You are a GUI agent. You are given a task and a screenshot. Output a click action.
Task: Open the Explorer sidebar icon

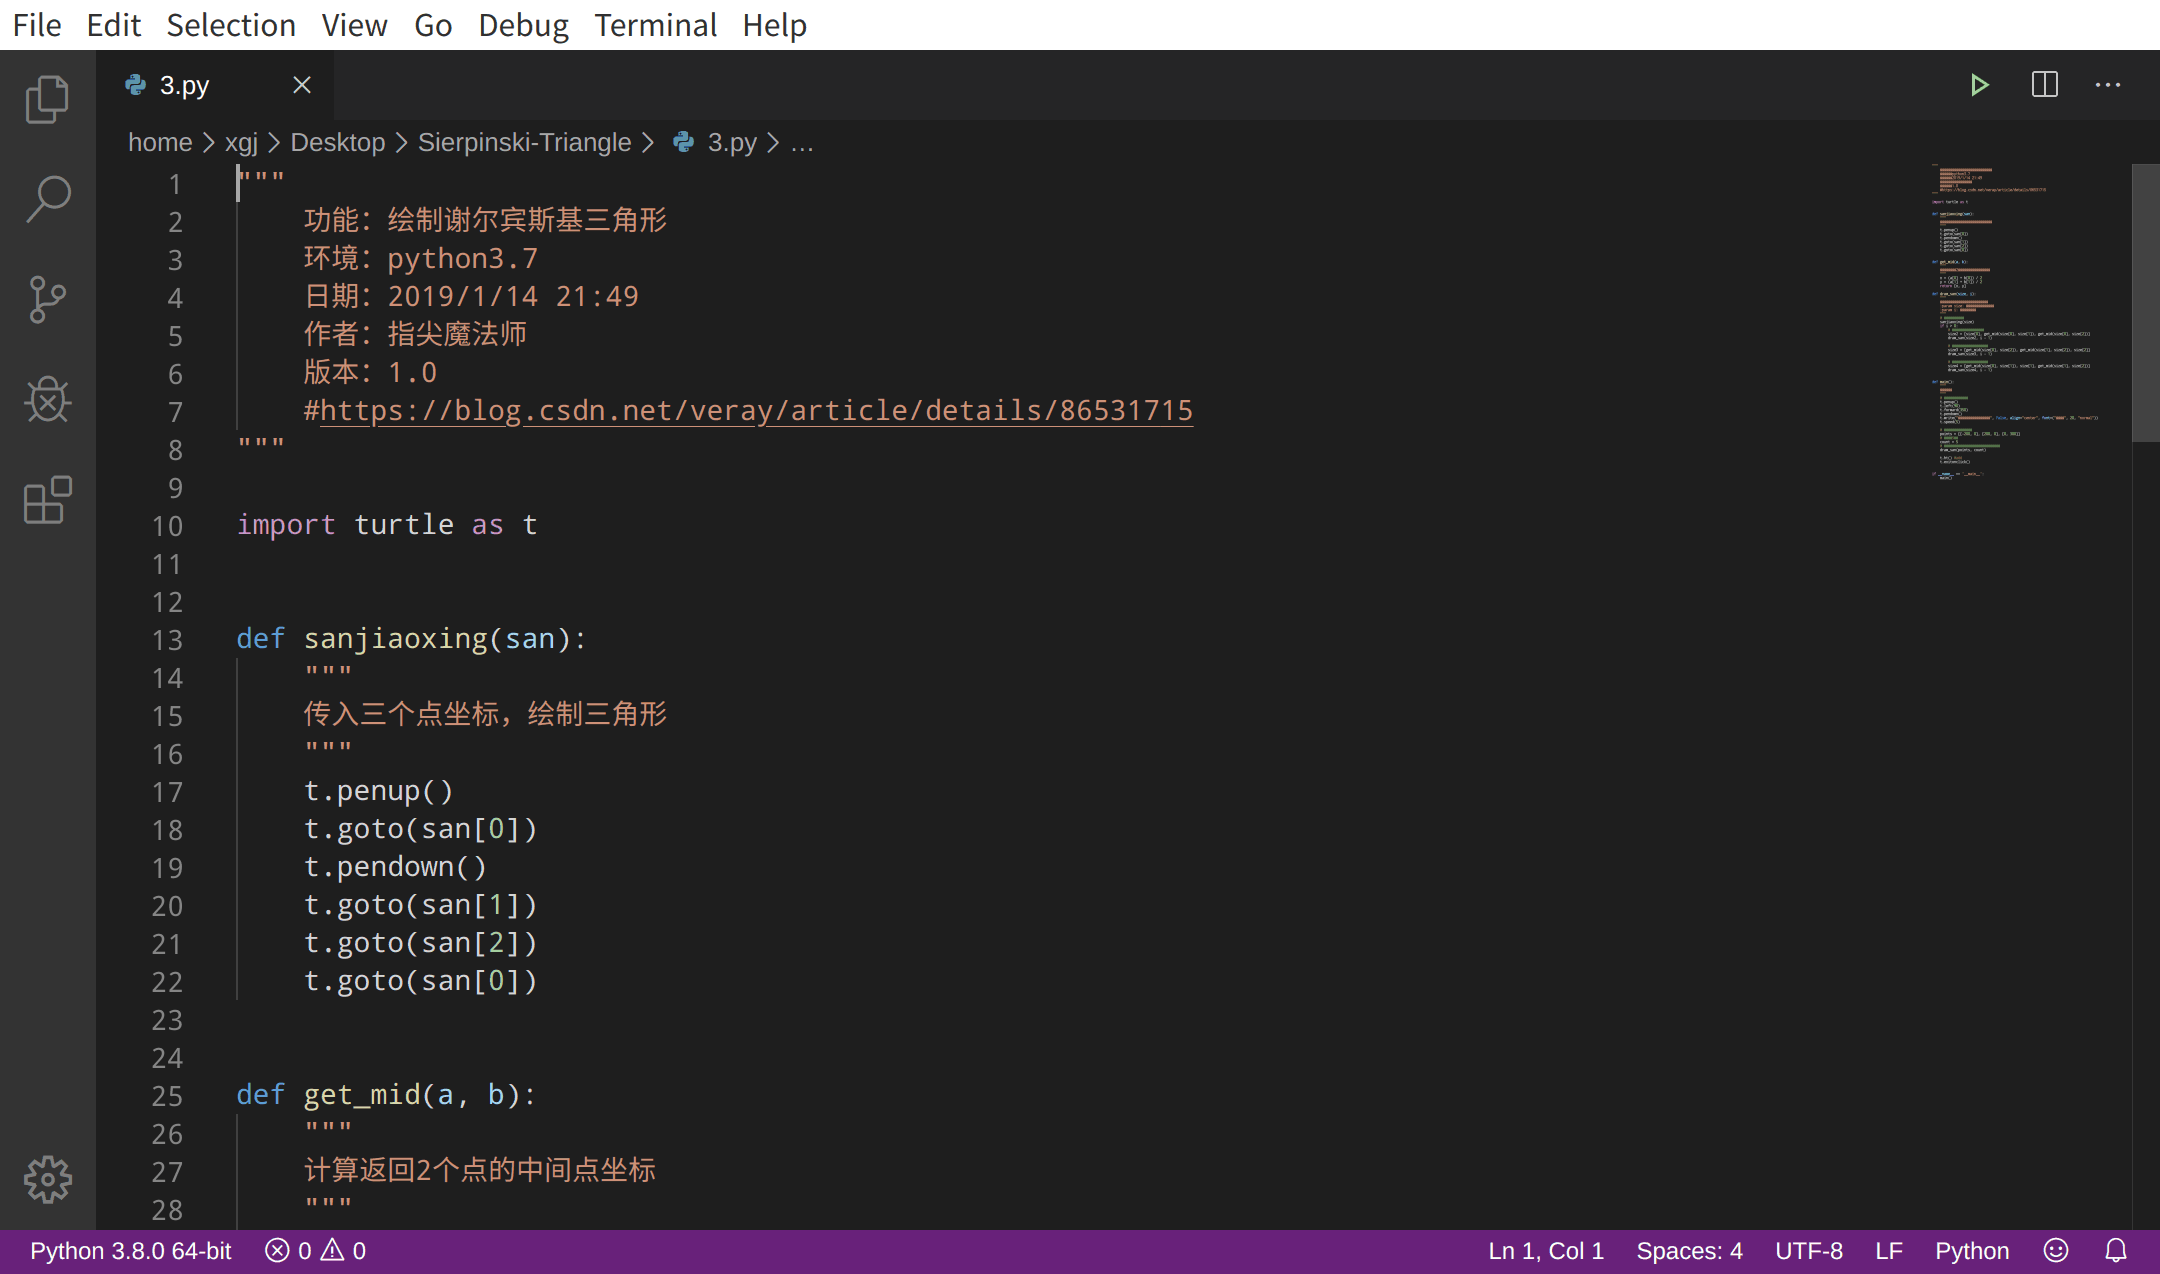(47, 98)
